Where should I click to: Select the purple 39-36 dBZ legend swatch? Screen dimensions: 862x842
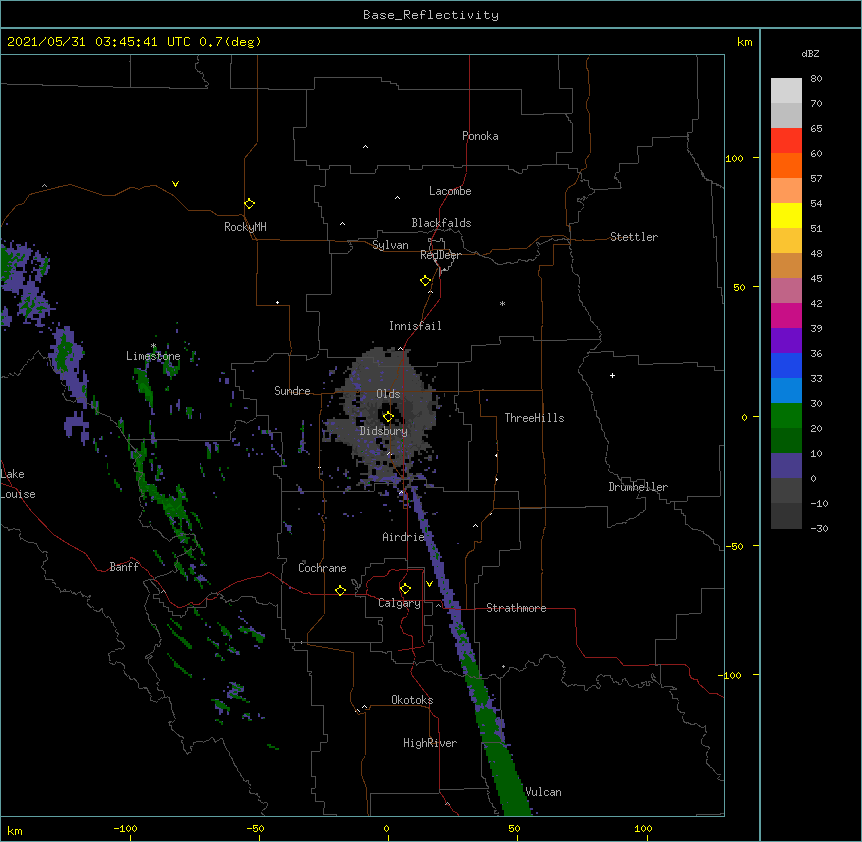click(786, 341)
